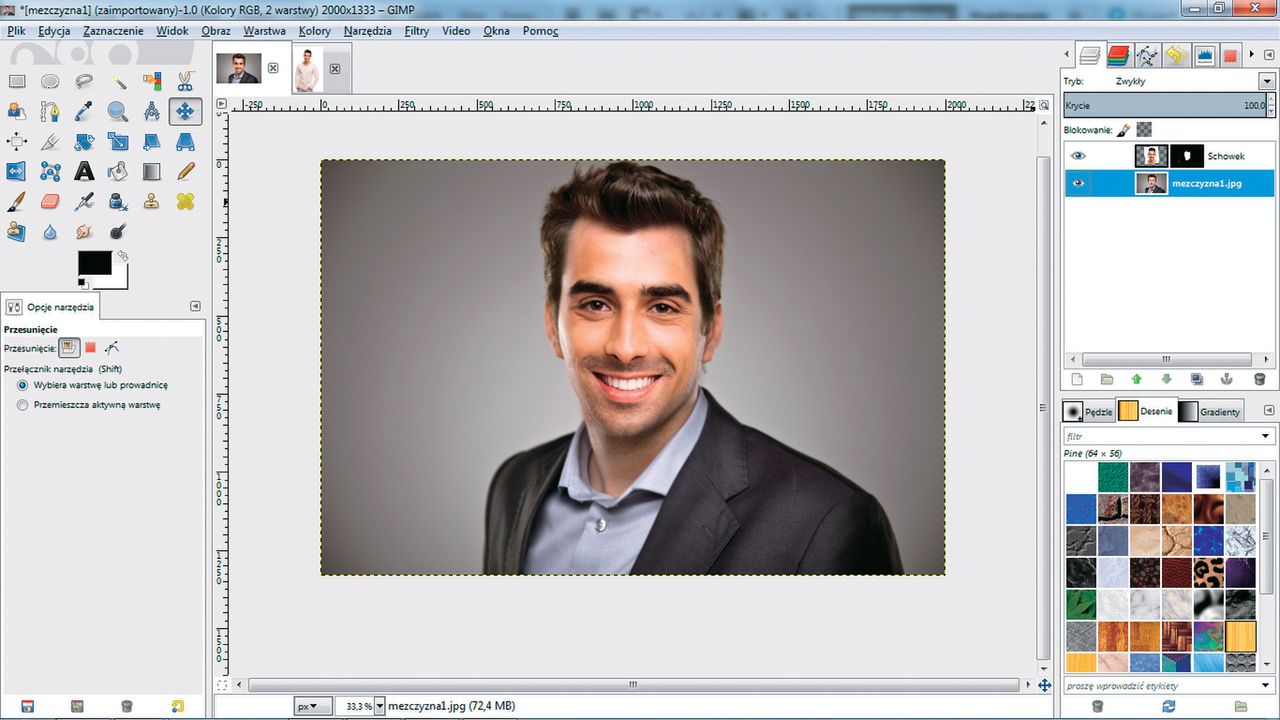Switch to the Pędzle tab
This screenshot has width=1280, height=720.
click(x=1088, y=411)
